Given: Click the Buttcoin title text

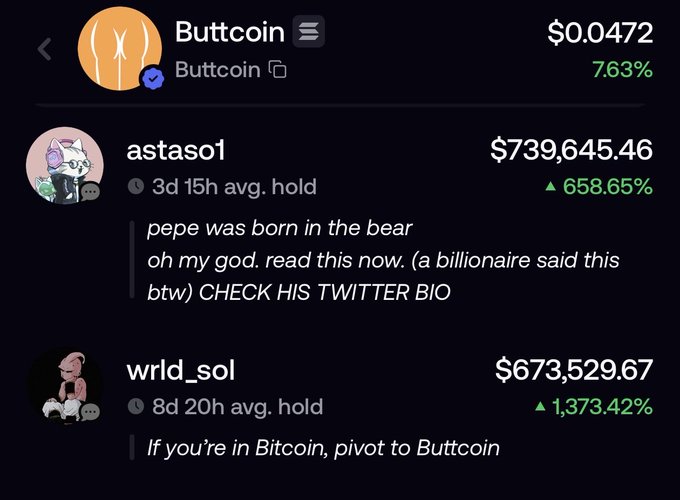Looking at the screenshot, I should click(x=229, y=32).
